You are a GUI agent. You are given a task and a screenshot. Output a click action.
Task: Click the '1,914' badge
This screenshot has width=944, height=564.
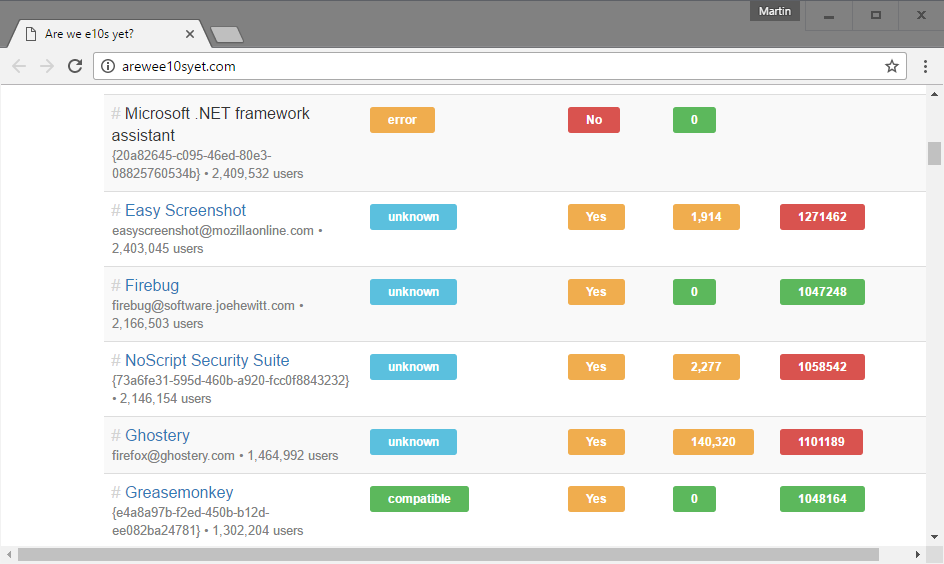(x=706, y=217)
